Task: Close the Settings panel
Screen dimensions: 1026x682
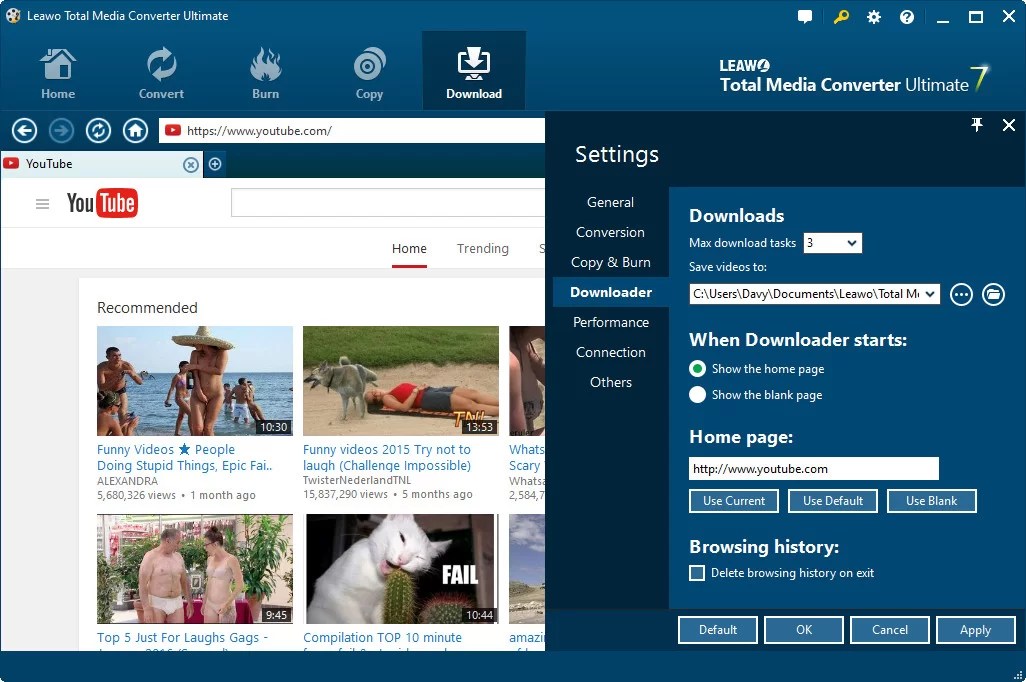Action: coord(1008,125)
